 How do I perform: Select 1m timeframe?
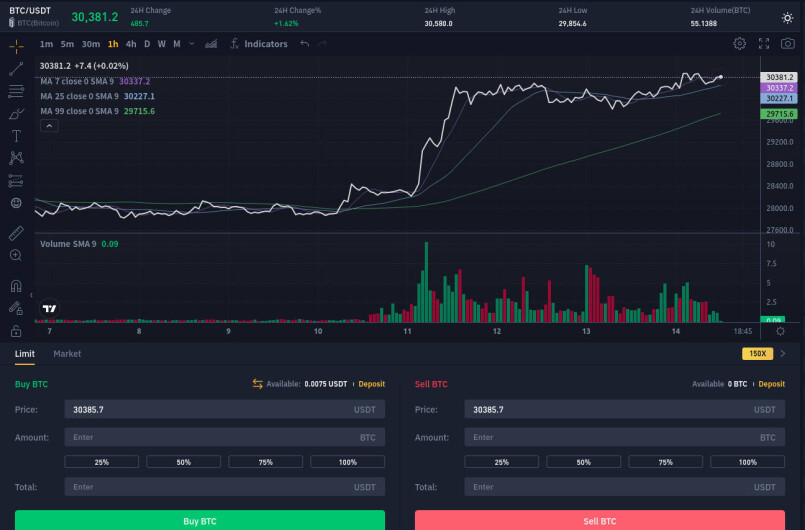point(46,44)
